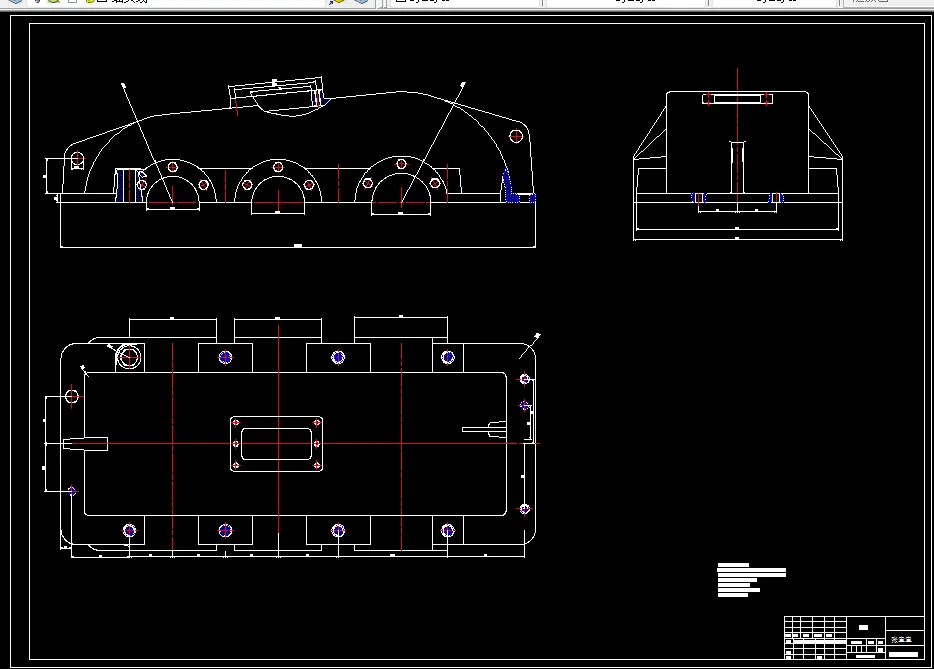Select the vertical centerline of the side view
Screen dimensions: 934x669
737,140
